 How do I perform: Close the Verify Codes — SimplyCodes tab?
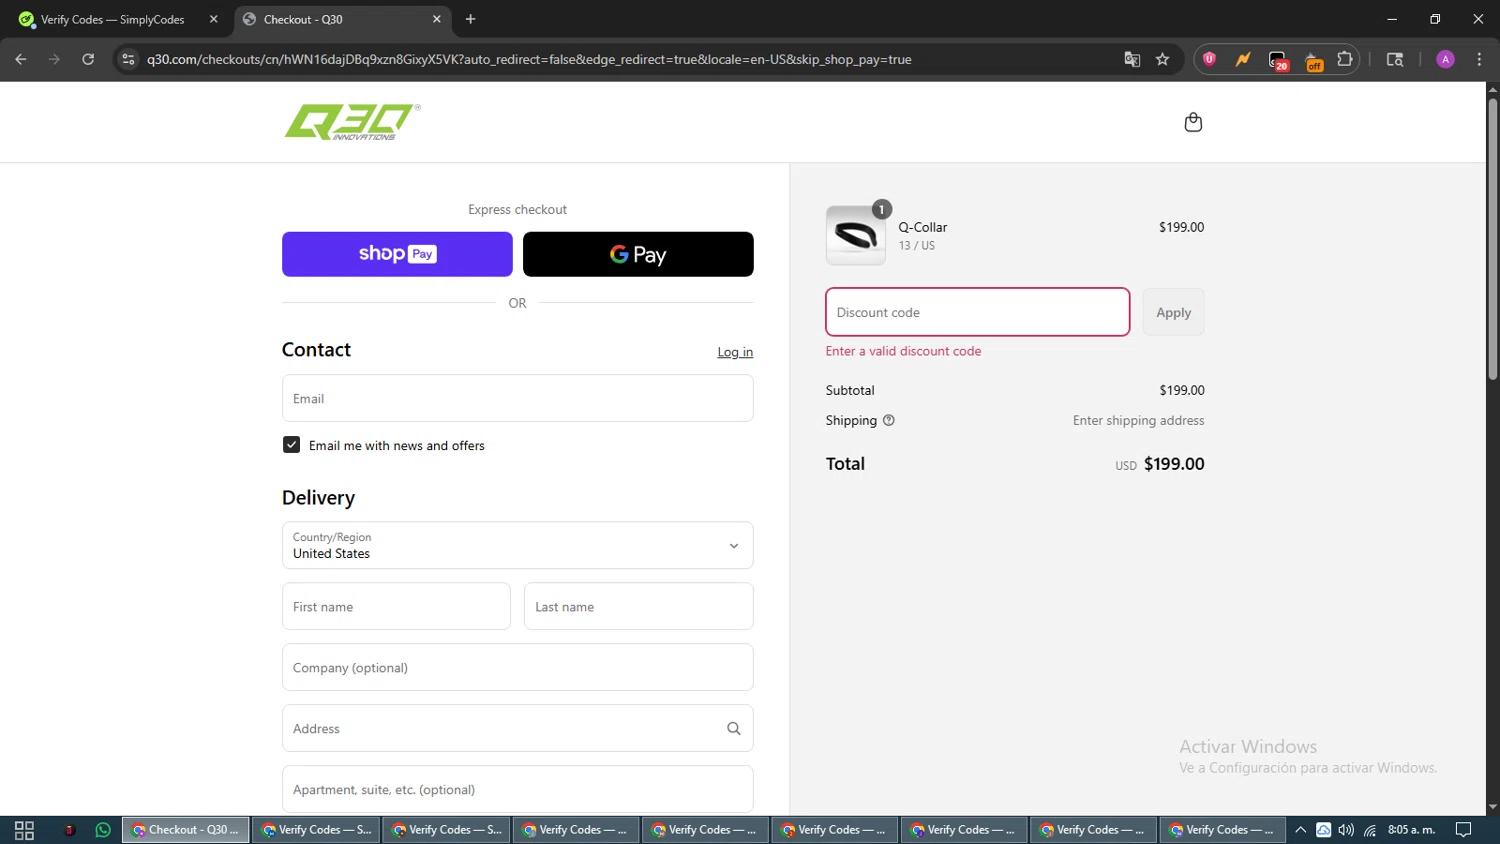tap(213, 19)
